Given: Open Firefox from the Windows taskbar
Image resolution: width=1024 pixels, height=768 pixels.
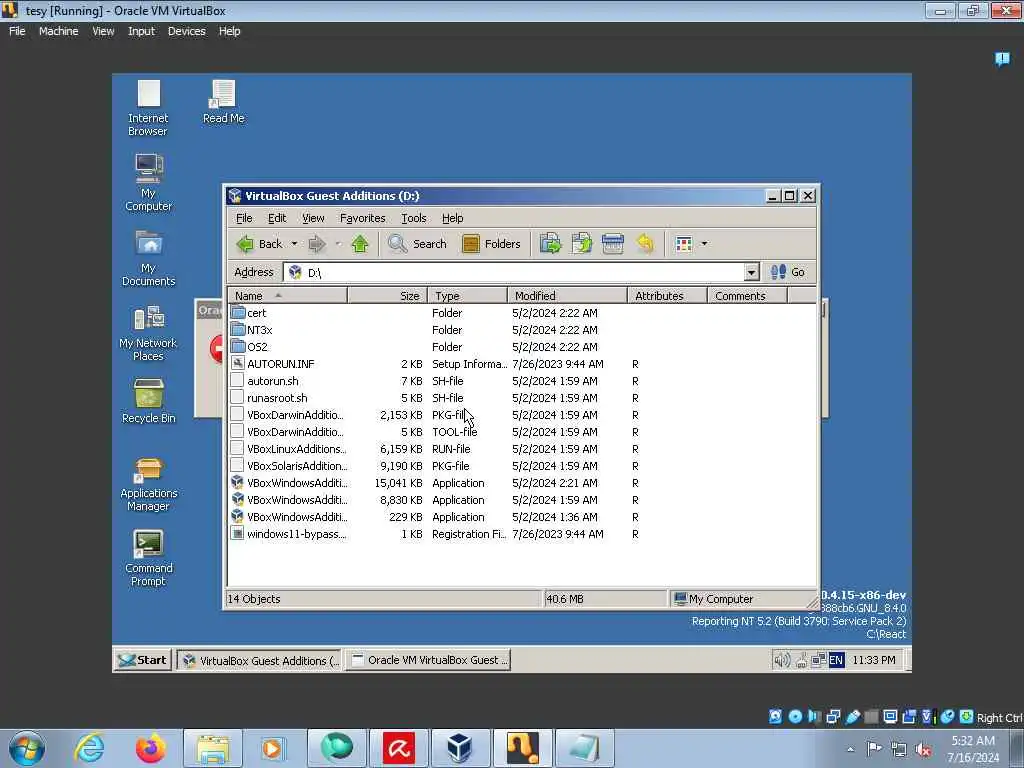Looking at the screenshot, I should coord(150,748).
